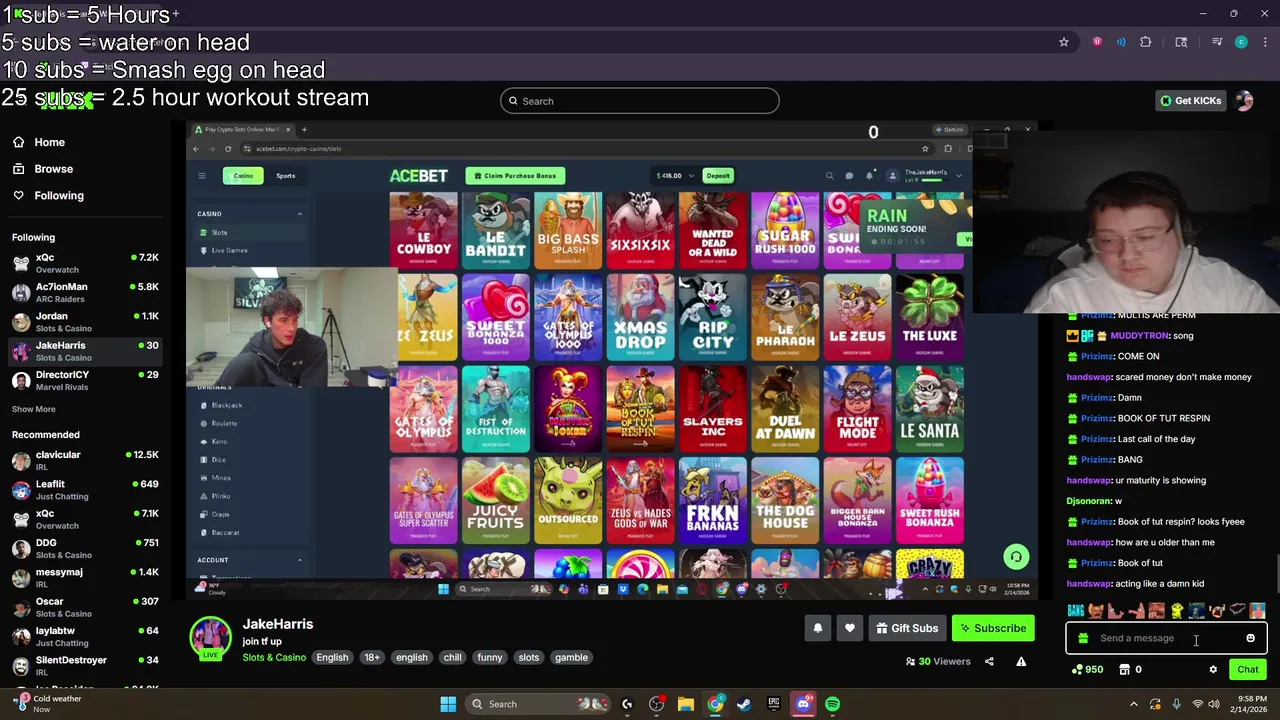The height and width of the screenshot is (720, 1280).
Task: Click the BANG emote in chat
Action: tap(1076, 610)
